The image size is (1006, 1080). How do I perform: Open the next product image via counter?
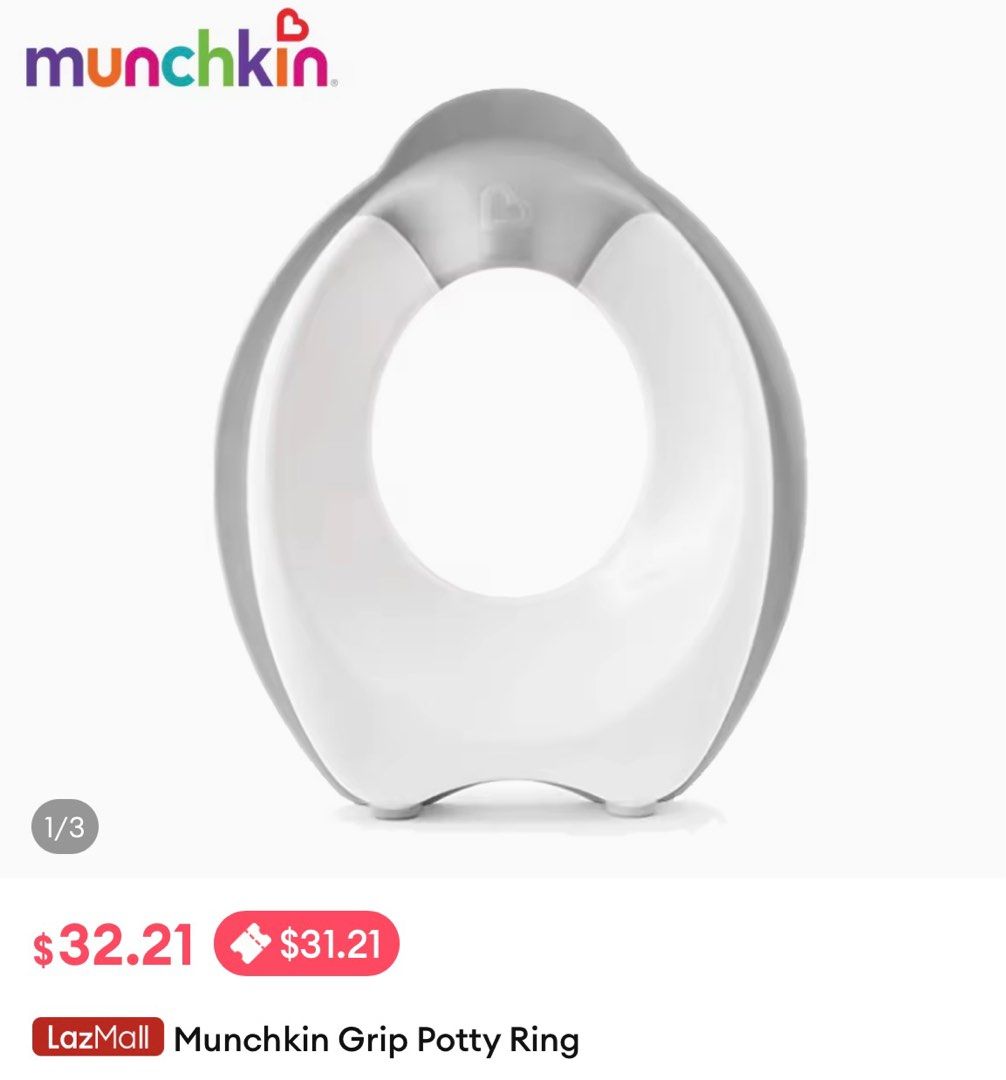65,826
